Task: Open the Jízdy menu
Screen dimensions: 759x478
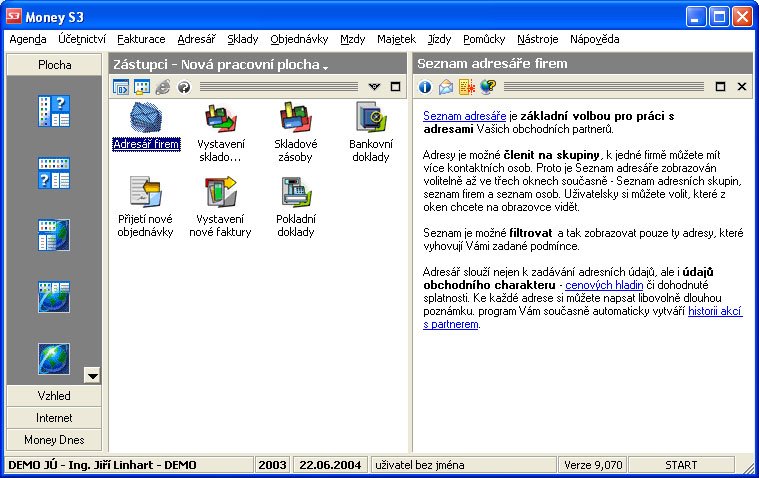Action: coord(439,39)
